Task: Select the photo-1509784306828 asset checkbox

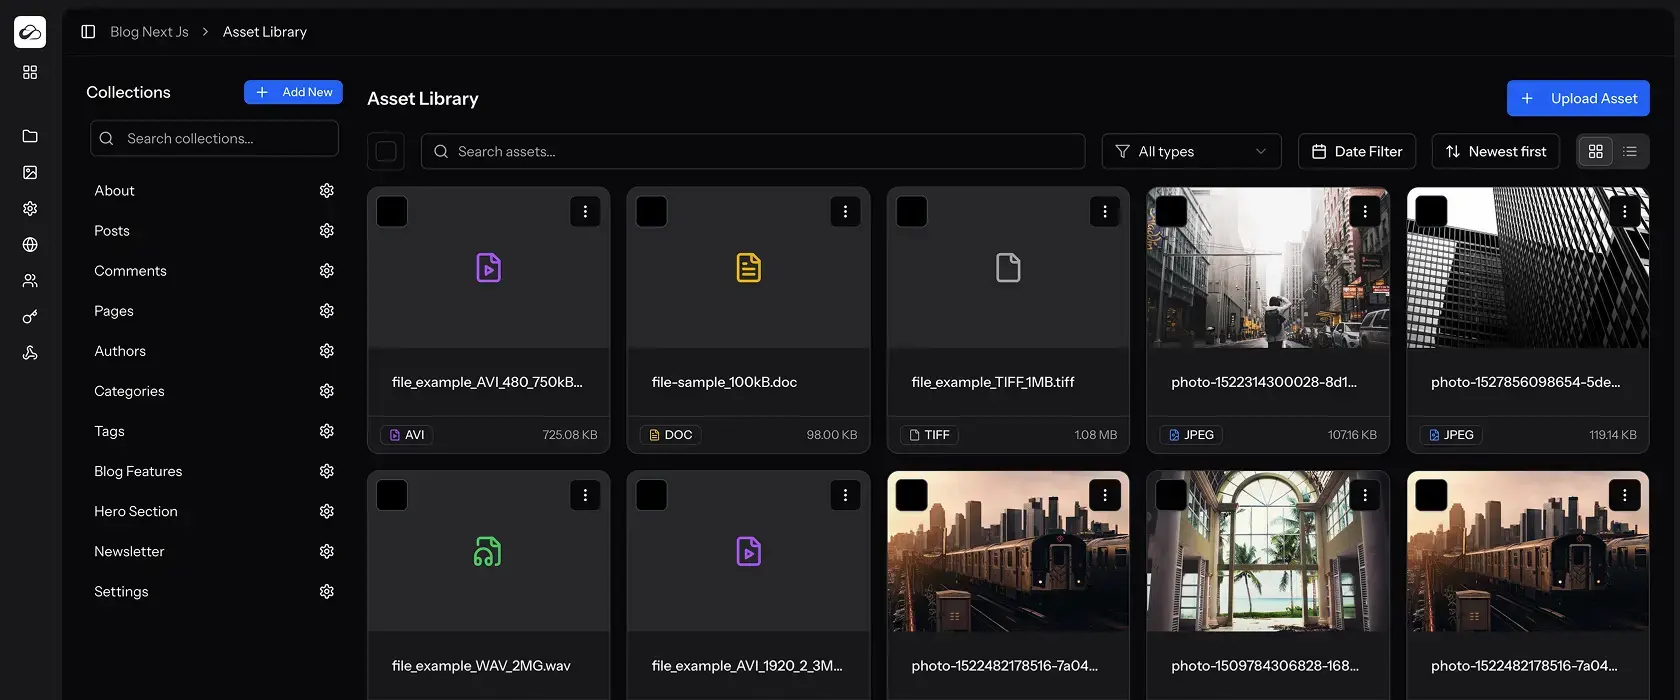Action: [1172, 495]
